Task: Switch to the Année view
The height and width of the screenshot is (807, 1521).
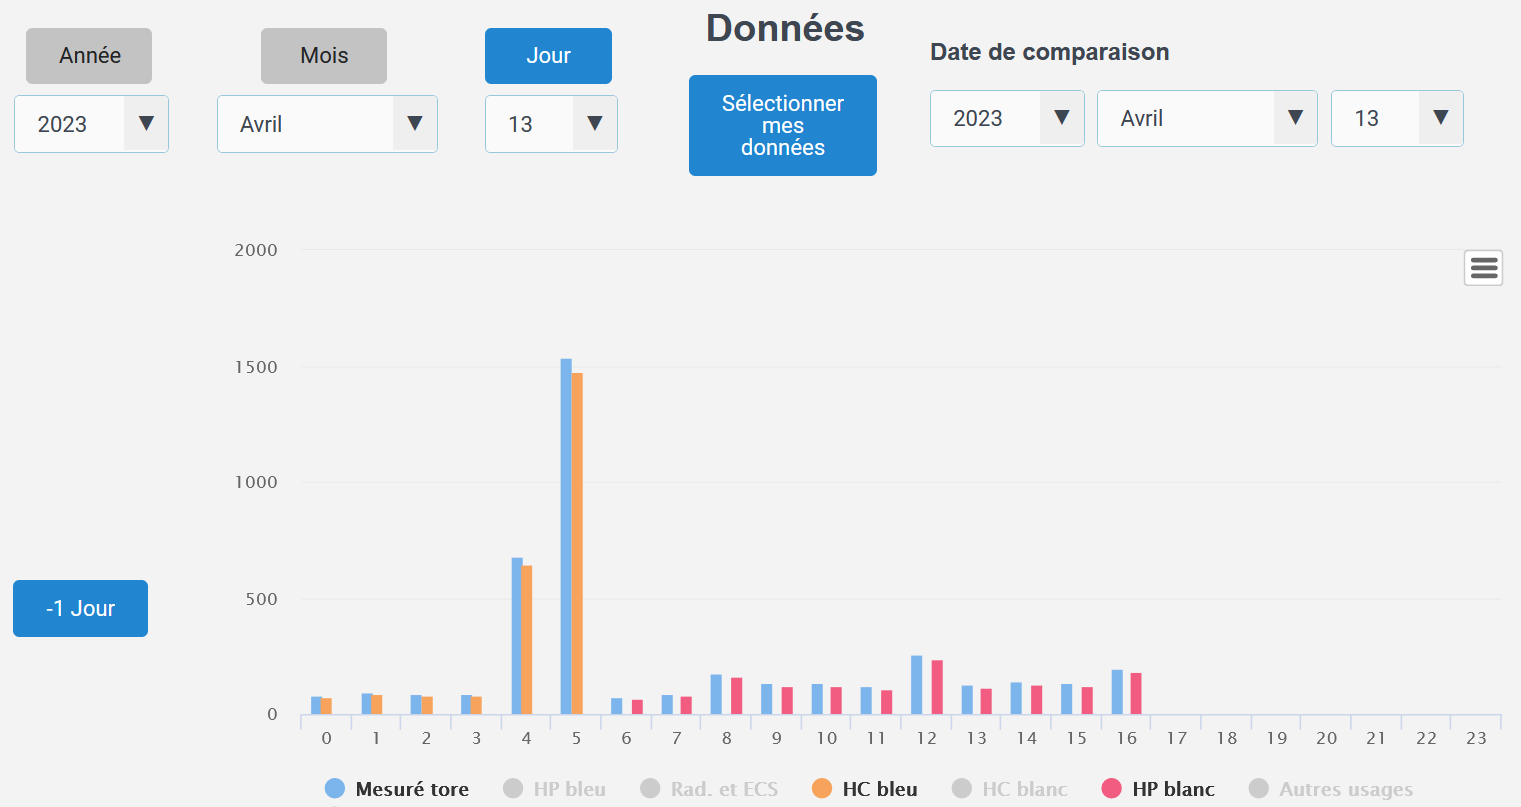Action: point(89,56)
